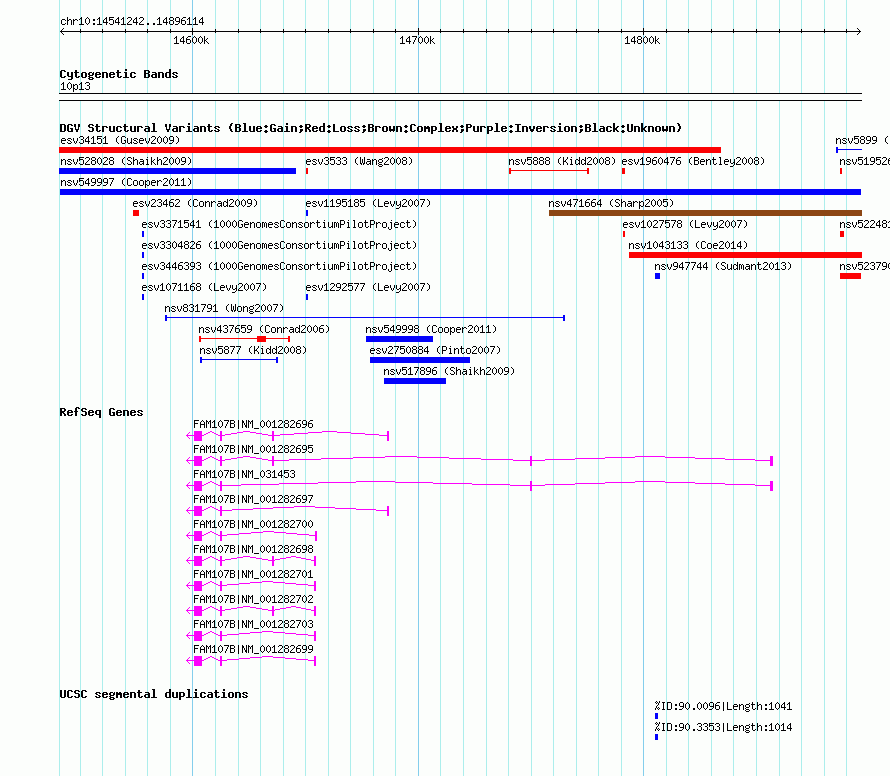Click esv3304826 (1000GenomesConsortiumPilotProject) label
Viewport: 890px width, 776px height.
pyautogui.click(x=279, y=245)
